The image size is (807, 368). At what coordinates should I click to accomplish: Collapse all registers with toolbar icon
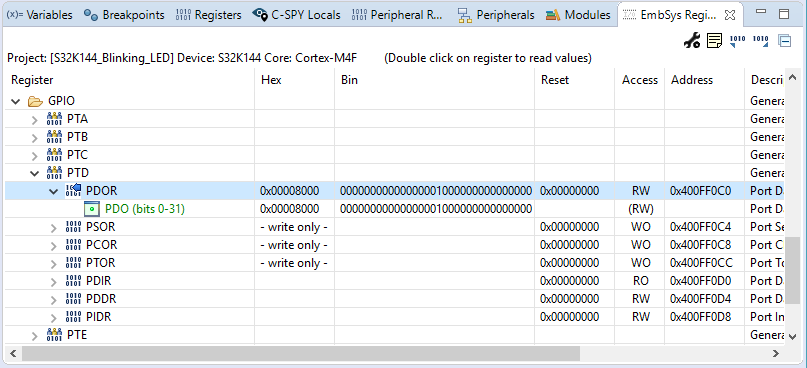[x=784, y=41]
